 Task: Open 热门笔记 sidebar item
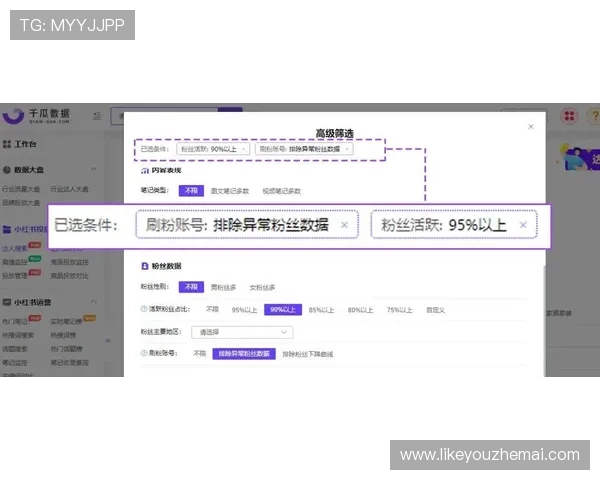click(15, 322)
